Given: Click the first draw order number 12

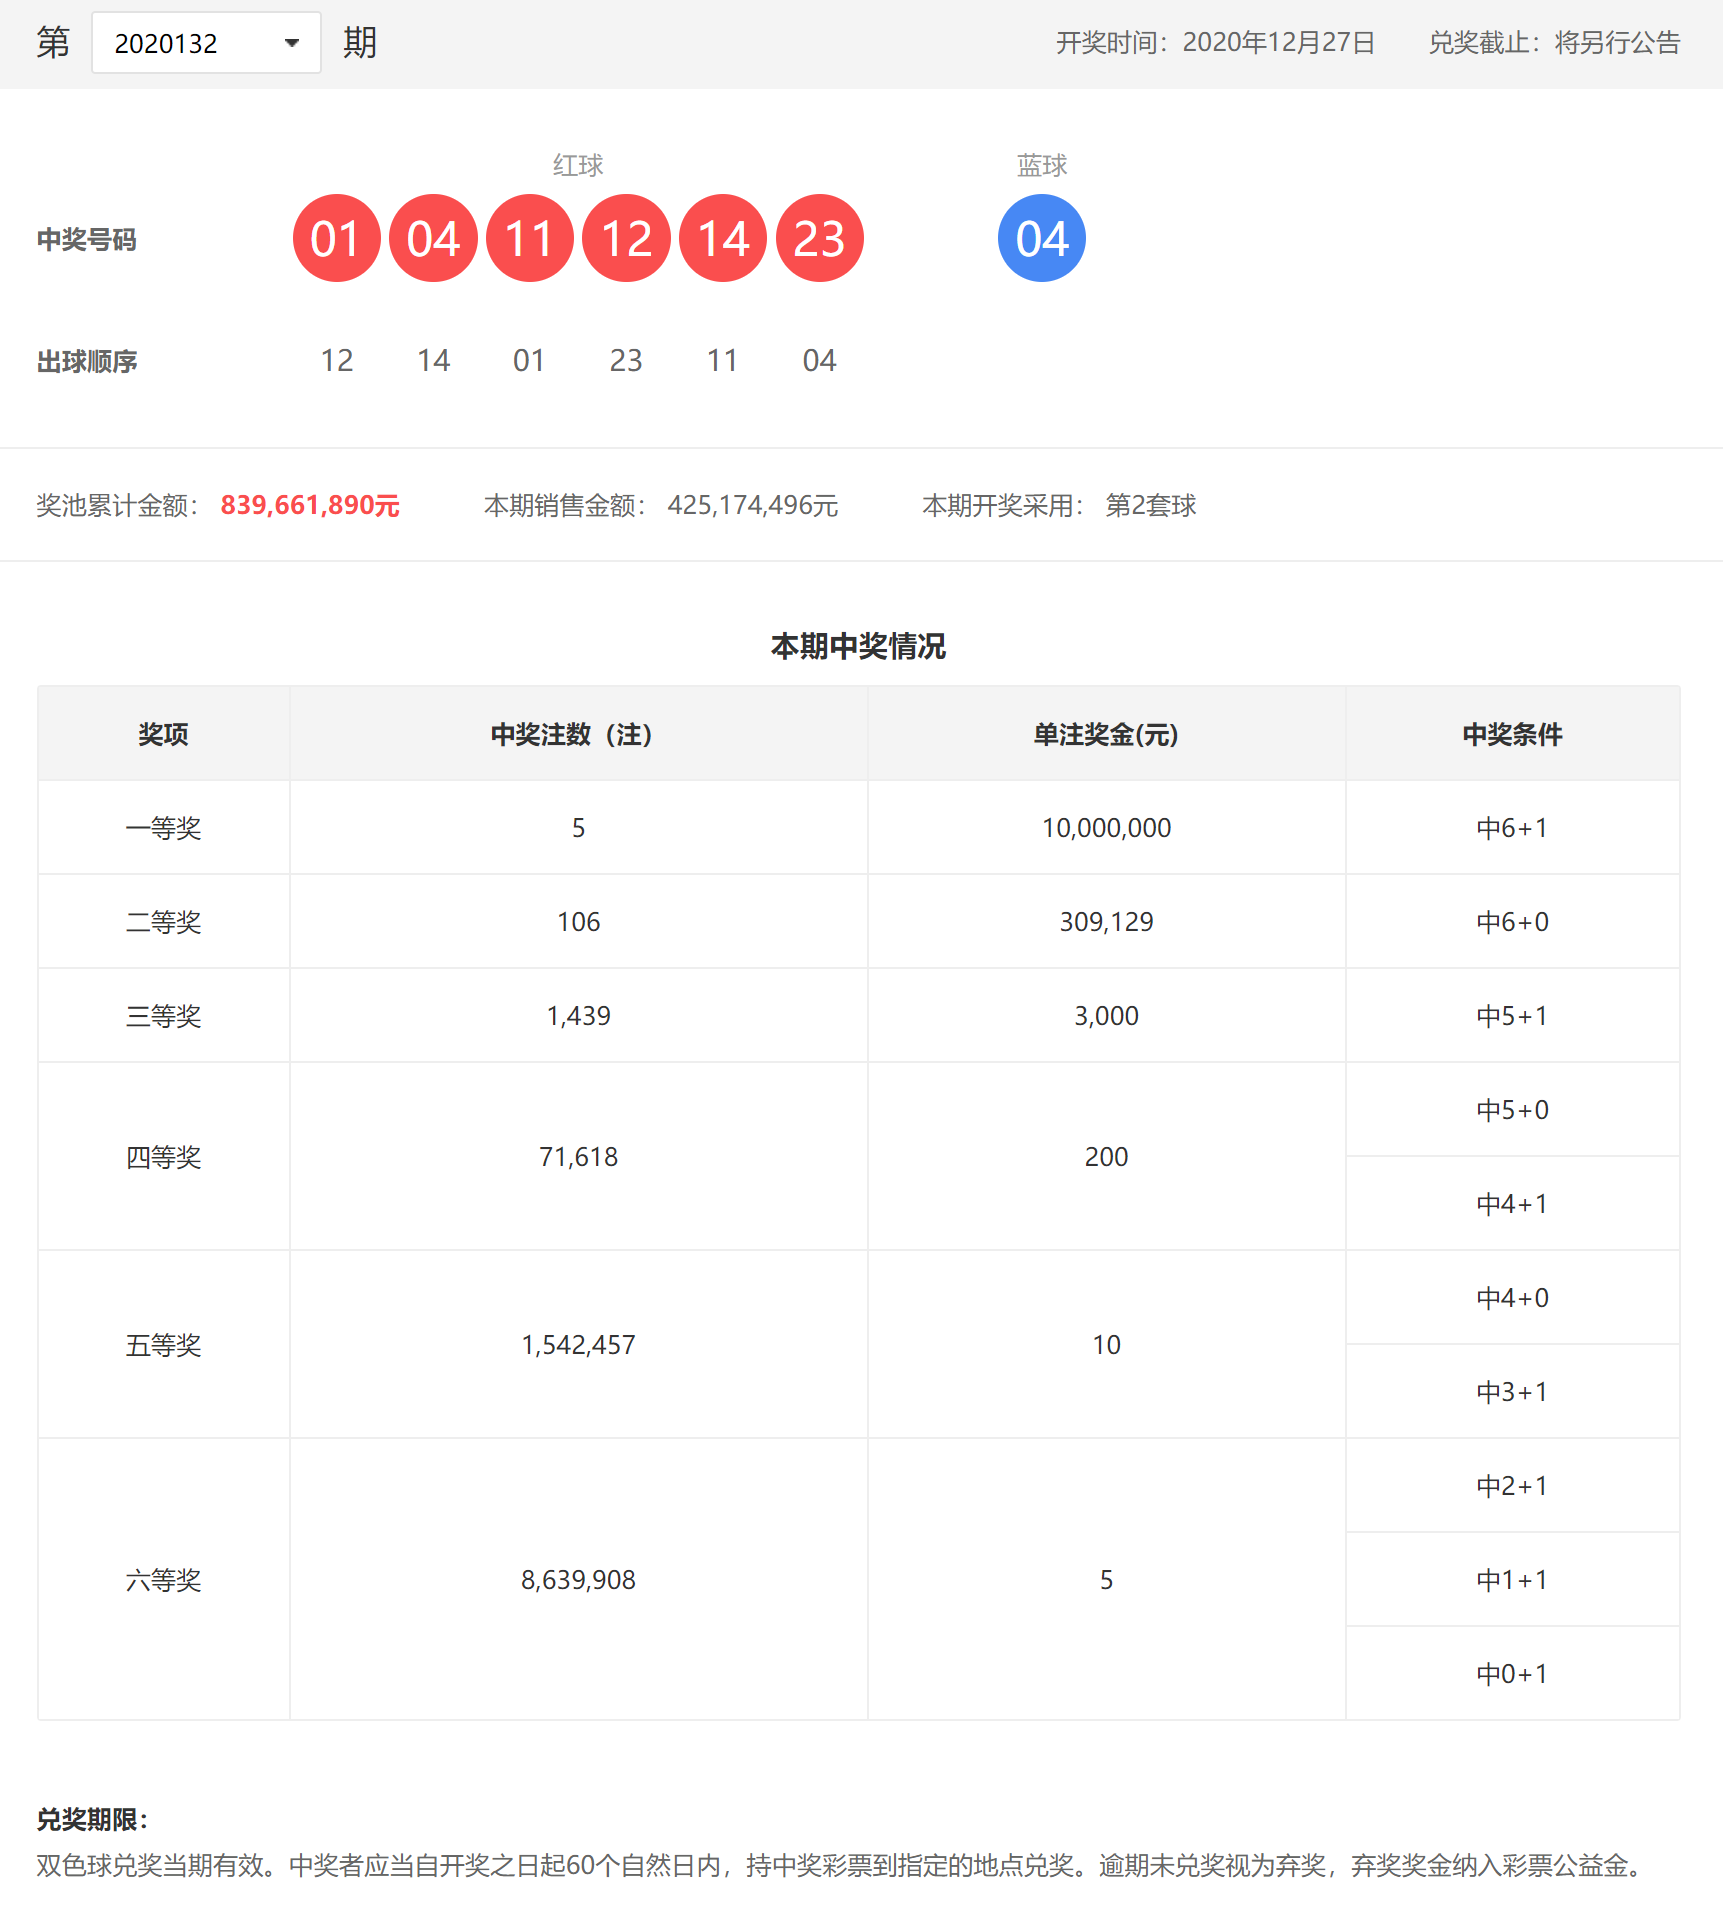Looking at the screenshot, I should (337, 361).
